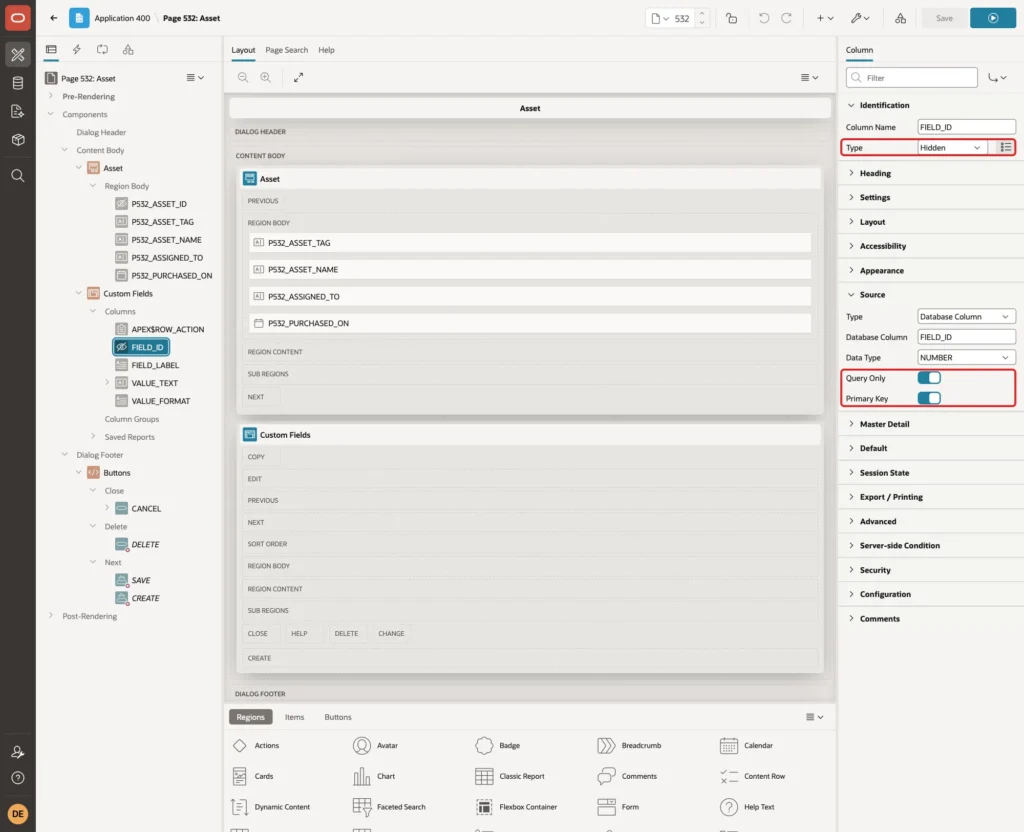
Task: Increment the page number with up arrow
Action: click(x=702, y=13)
